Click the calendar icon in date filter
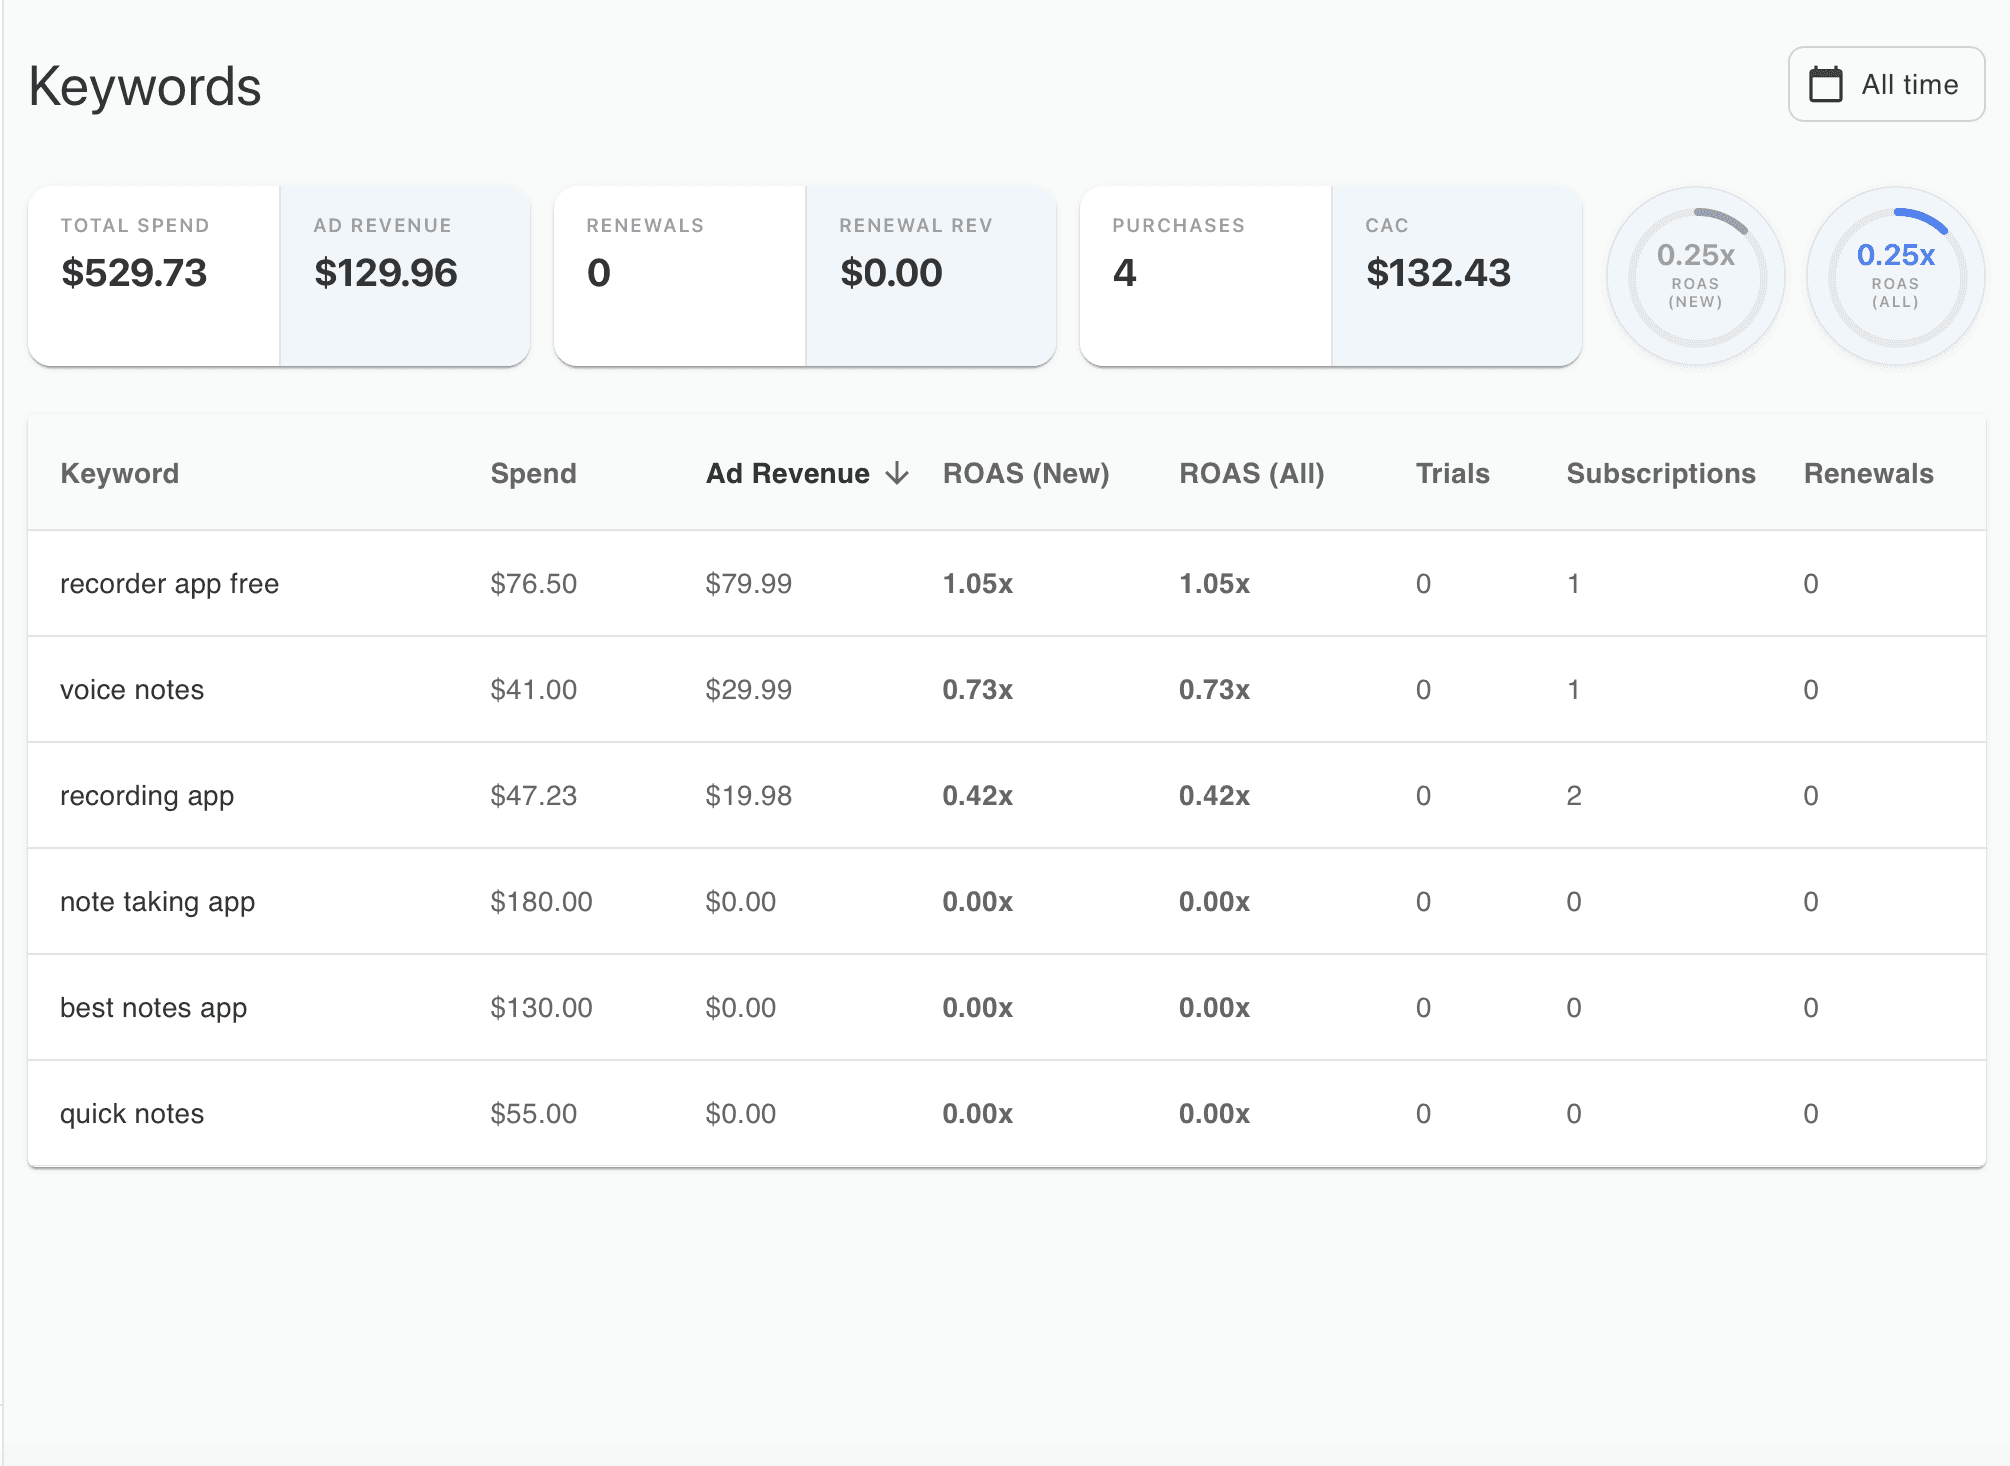This screenshot has height=1466, width=2010. point(1825,85)
